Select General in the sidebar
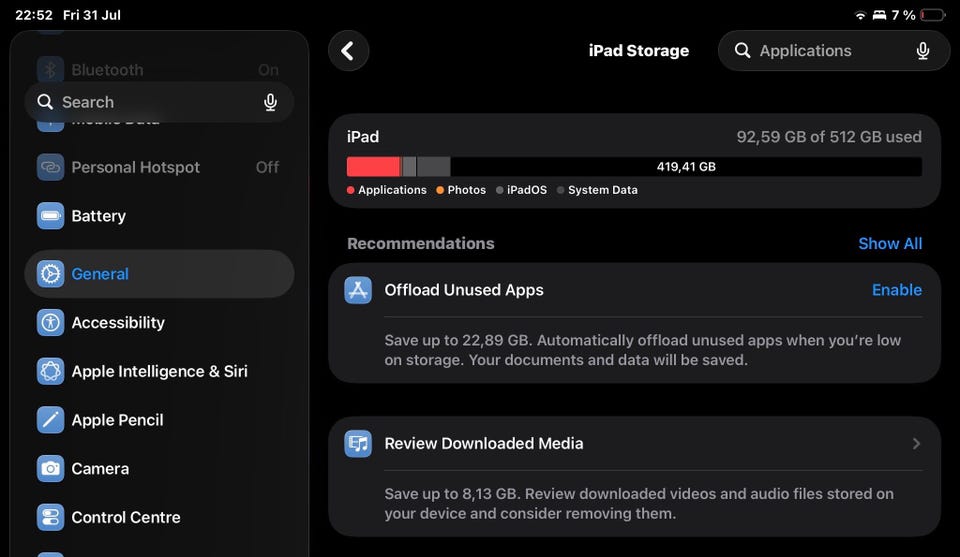 coord(159,274)
